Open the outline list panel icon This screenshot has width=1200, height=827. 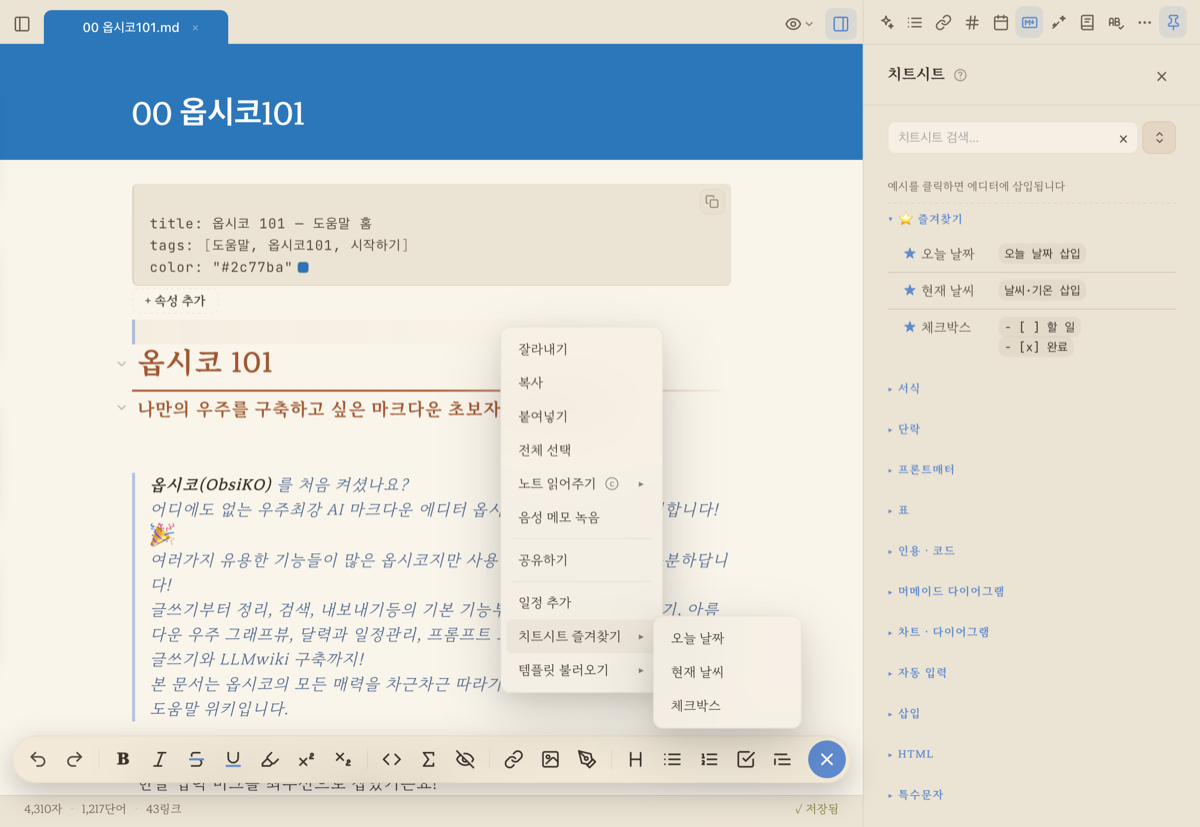click(915, 23)
